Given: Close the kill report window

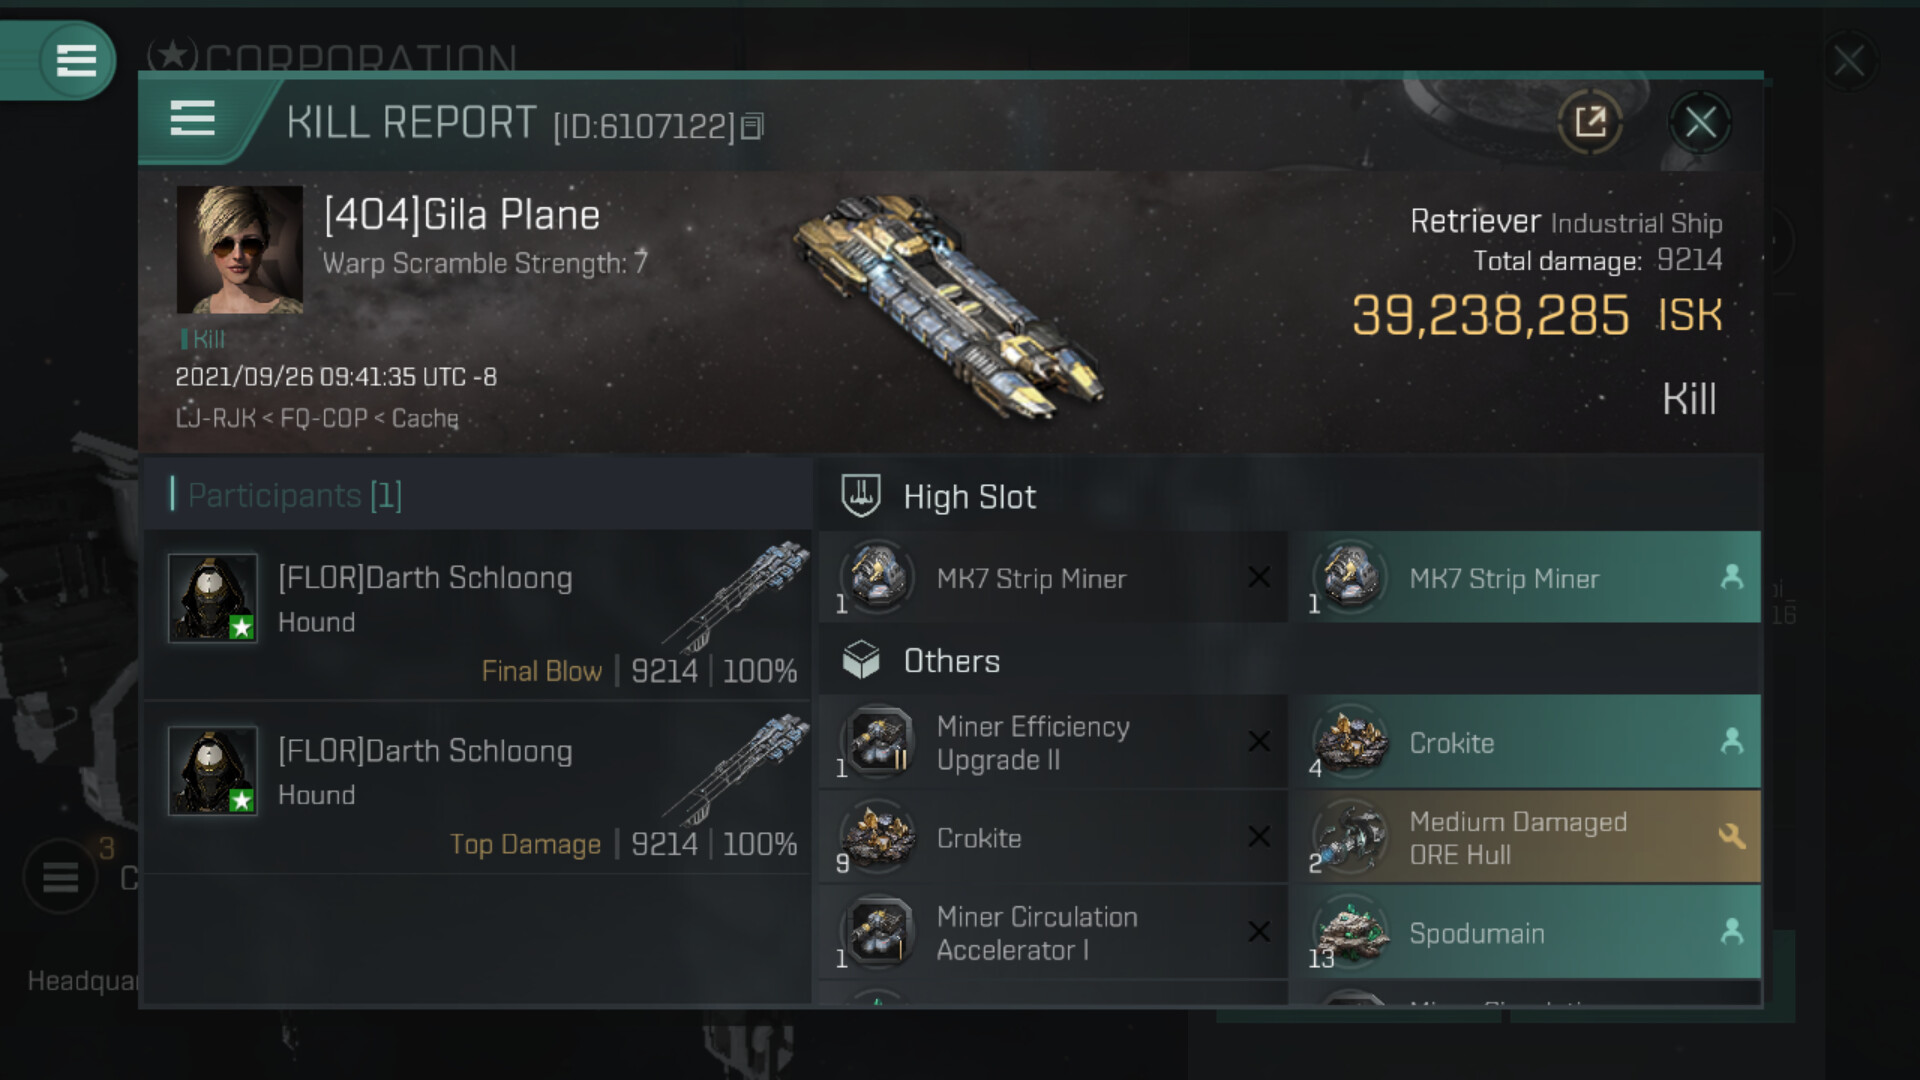Looking at the screenshot, I should [x=1700, y=123].
